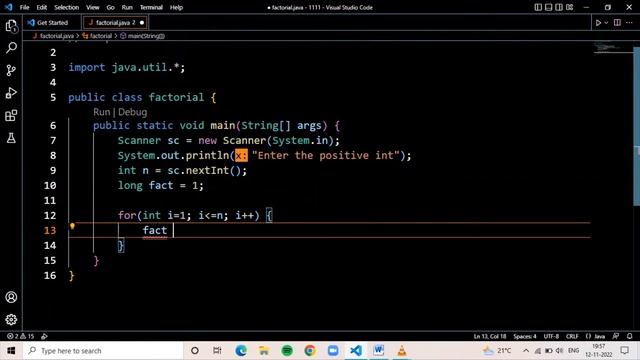Open Cortana circle on taskbar

tap(195, 351)
